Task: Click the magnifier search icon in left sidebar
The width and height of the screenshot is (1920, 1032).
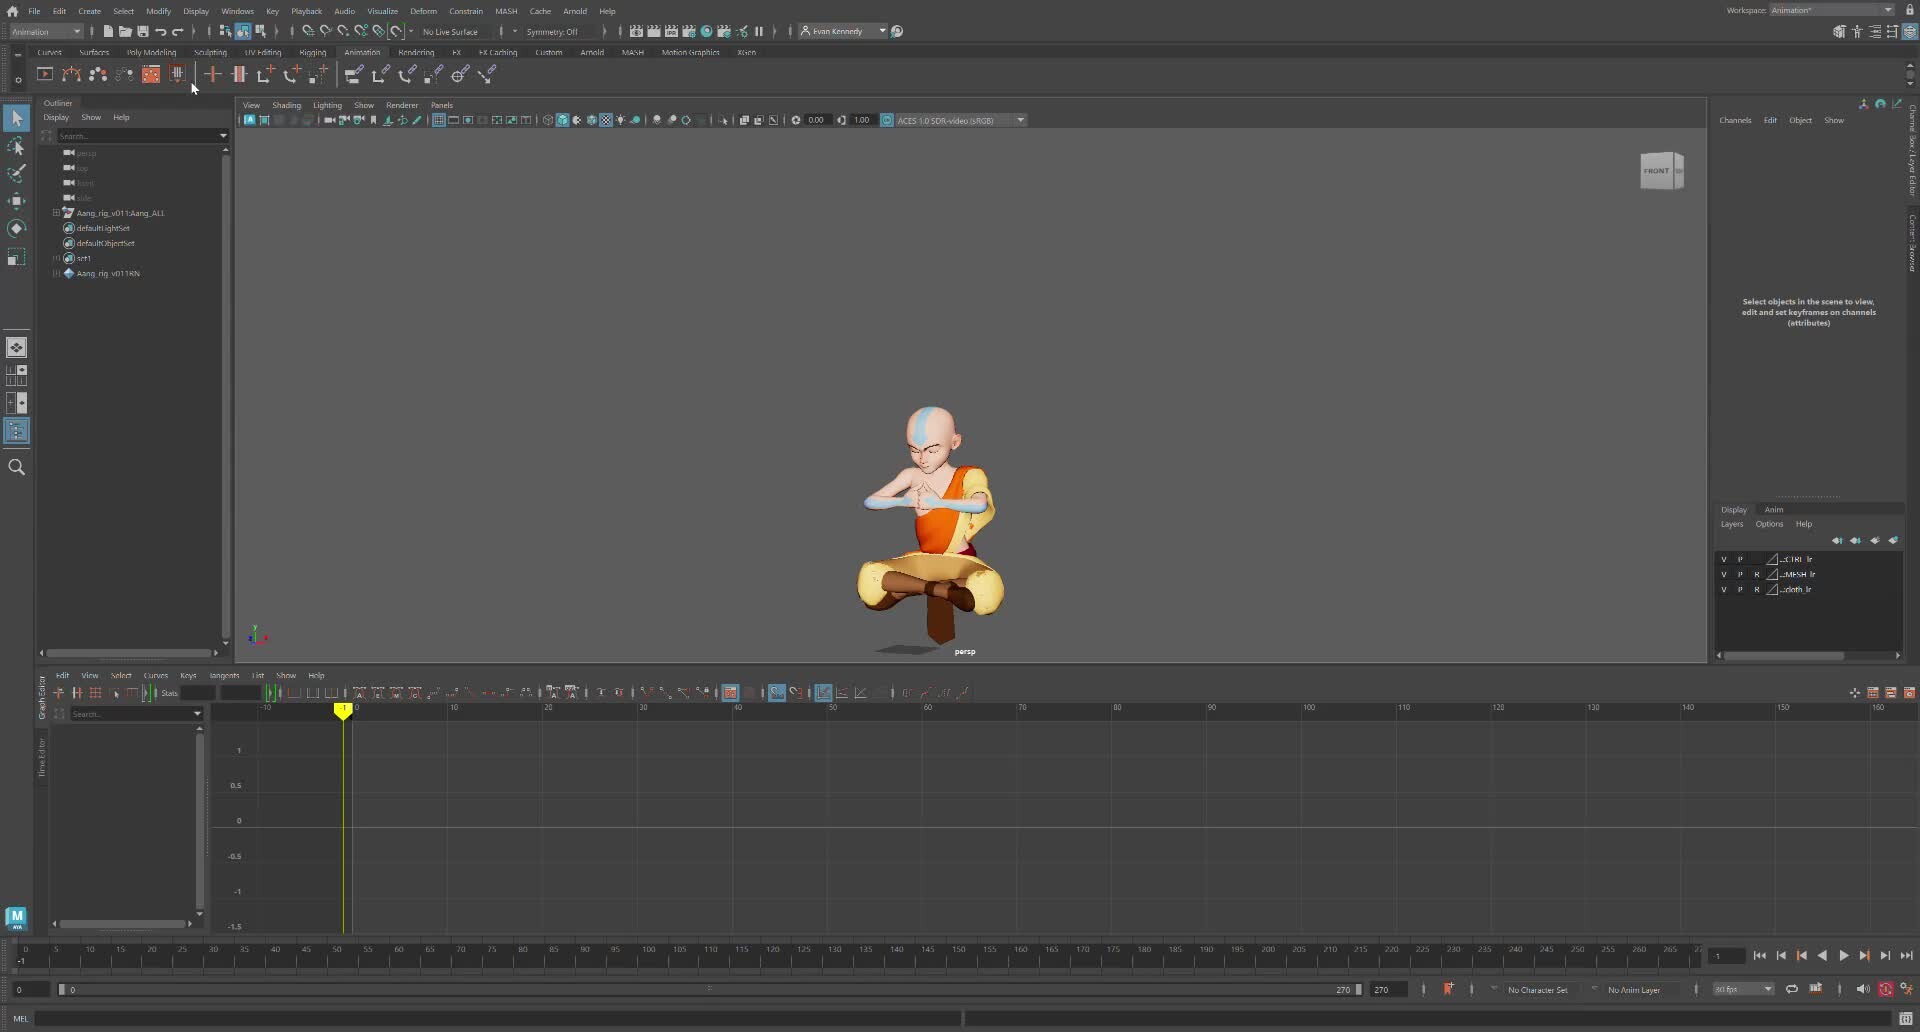Action: [x=16, y=467]
